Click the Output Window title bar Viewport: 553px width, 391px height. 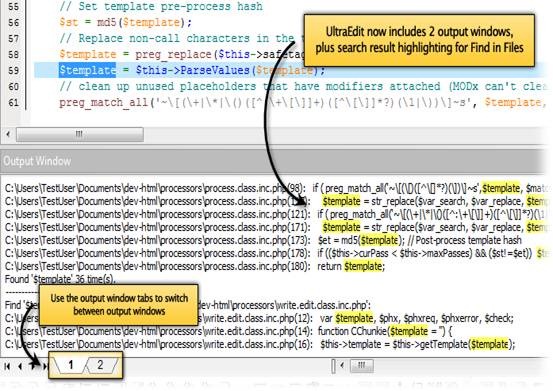click(273, 161)
